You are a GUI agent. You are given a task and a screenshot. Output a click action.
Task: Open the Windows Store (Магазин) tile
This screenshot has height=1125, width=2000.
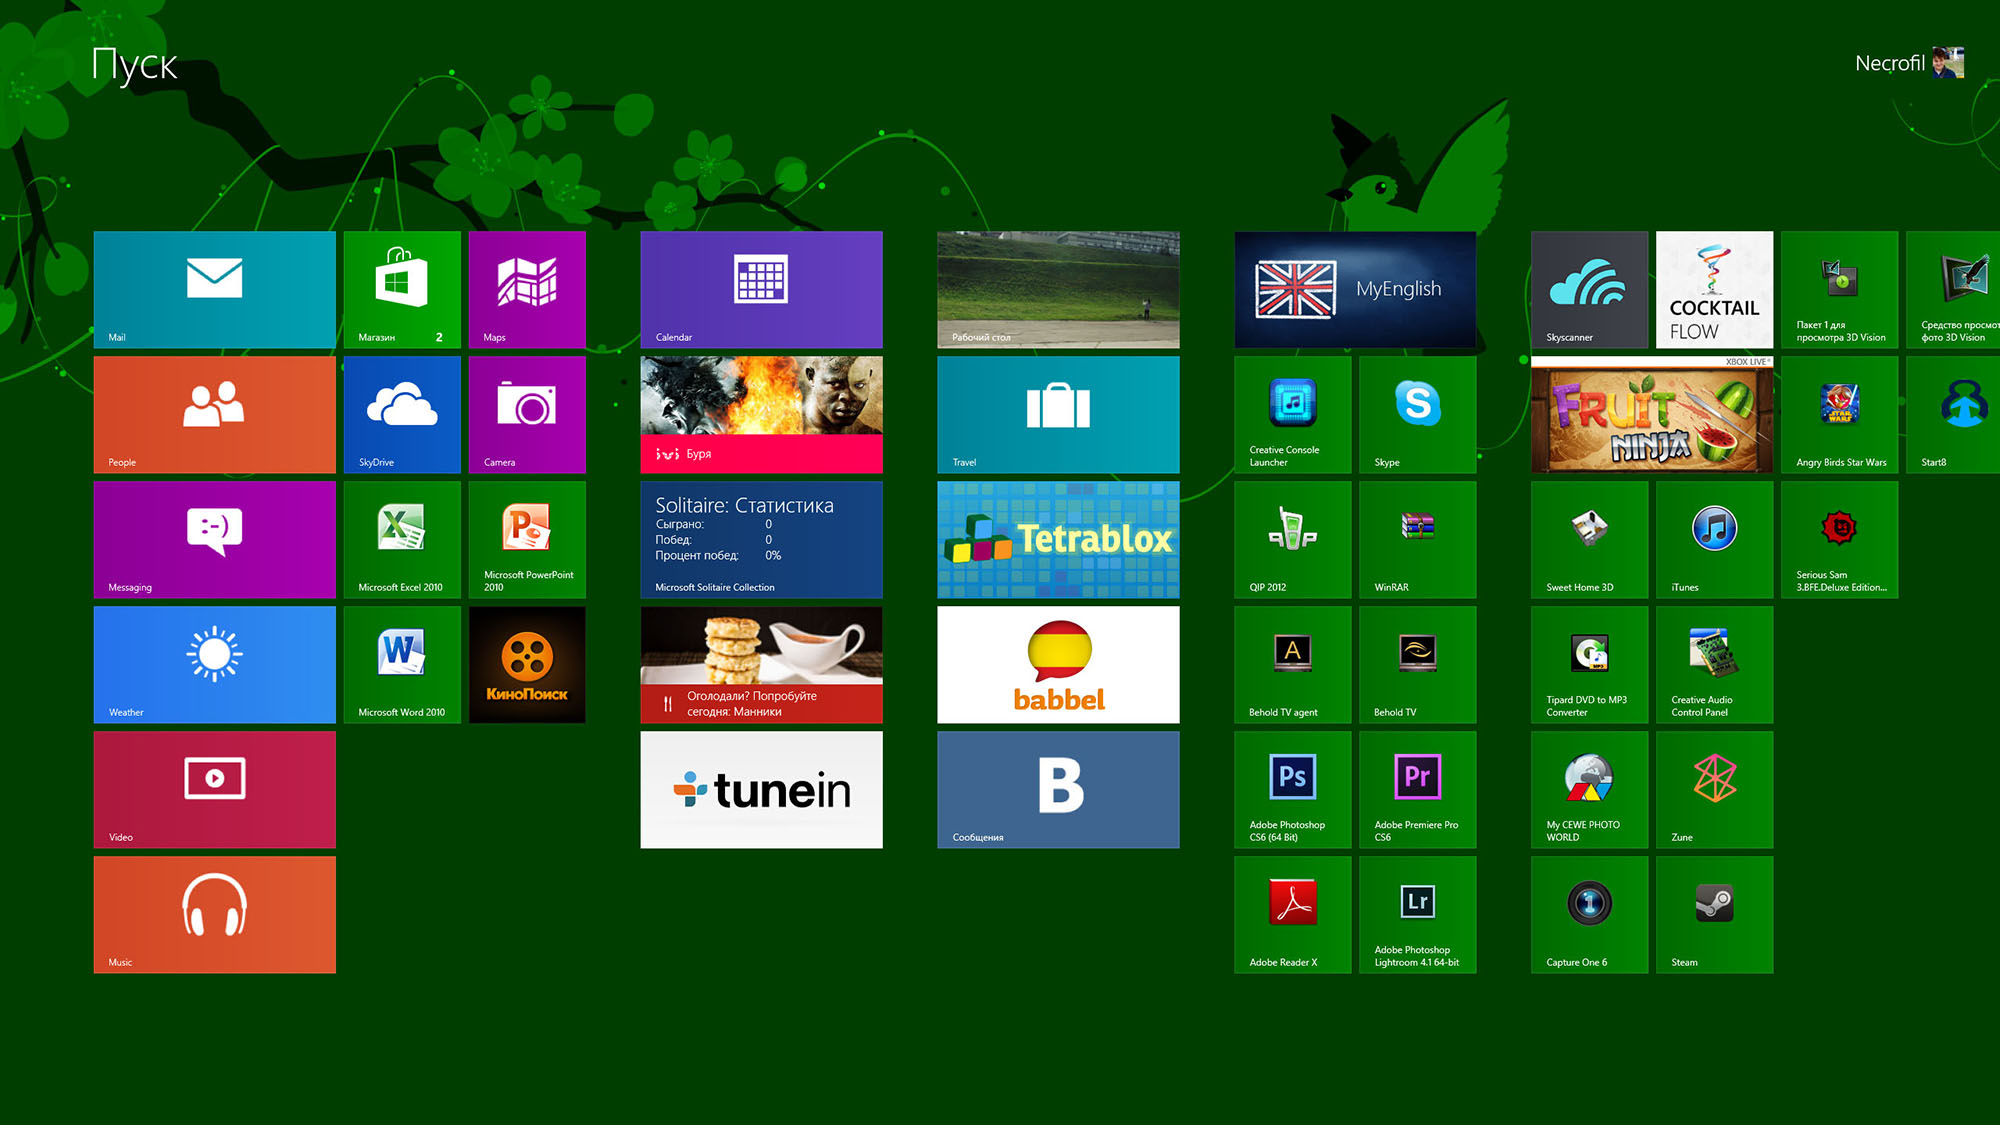tap(402, 289)
